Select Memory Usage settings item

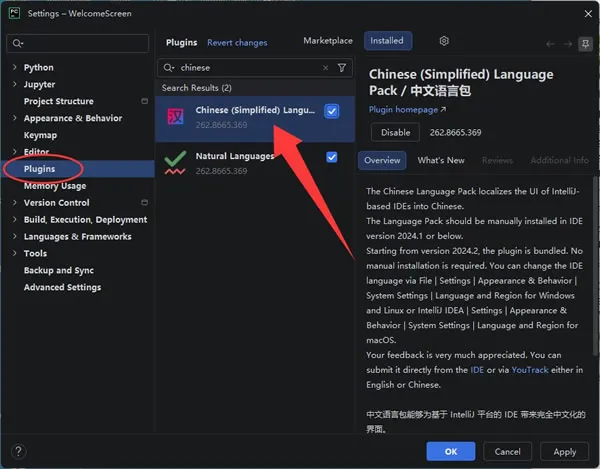[x=55, y=186]
